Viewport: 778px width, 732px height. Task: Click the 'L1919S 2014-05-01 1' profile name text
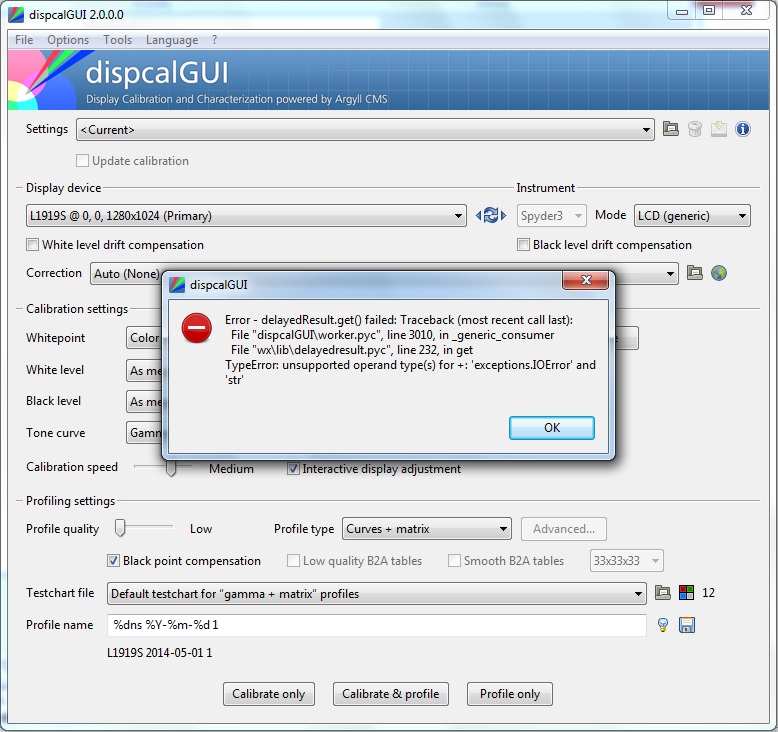(x=160, y=653)
